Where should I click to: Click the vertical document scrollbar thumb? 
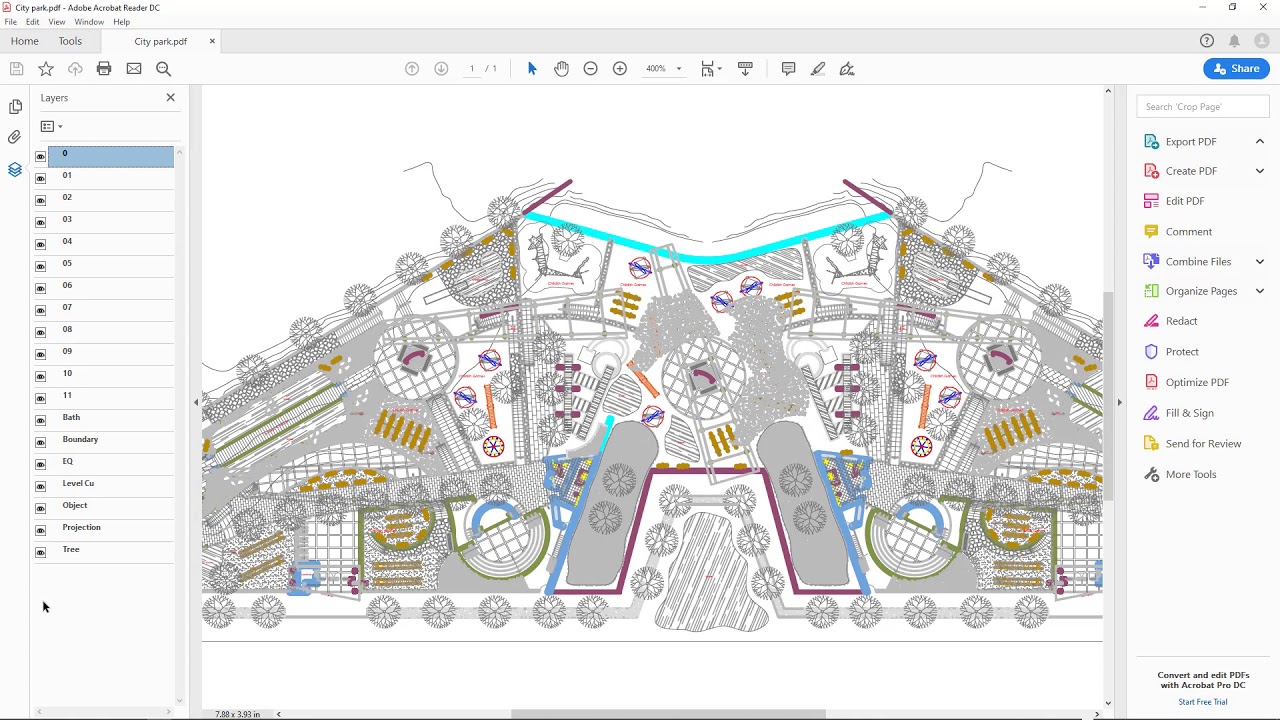coord(1107,396)
